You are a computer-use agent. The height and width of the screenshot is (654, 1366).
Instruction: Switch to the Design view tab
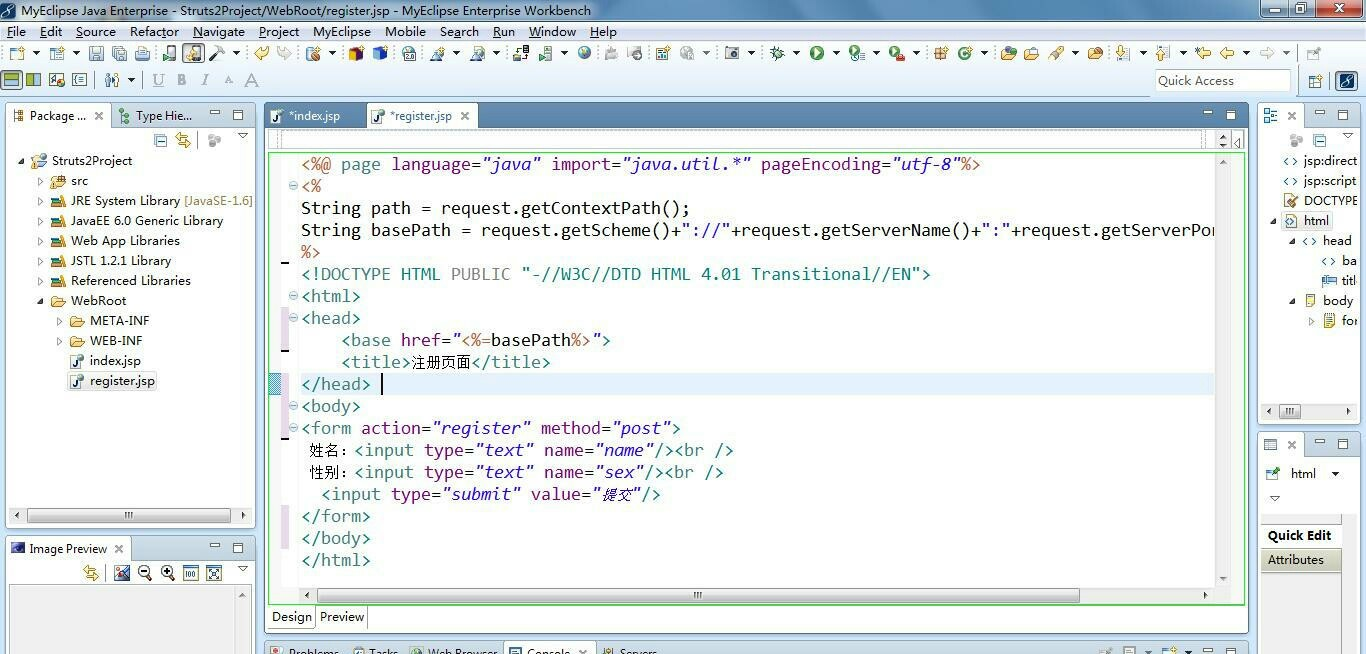[x=292, y=617]
